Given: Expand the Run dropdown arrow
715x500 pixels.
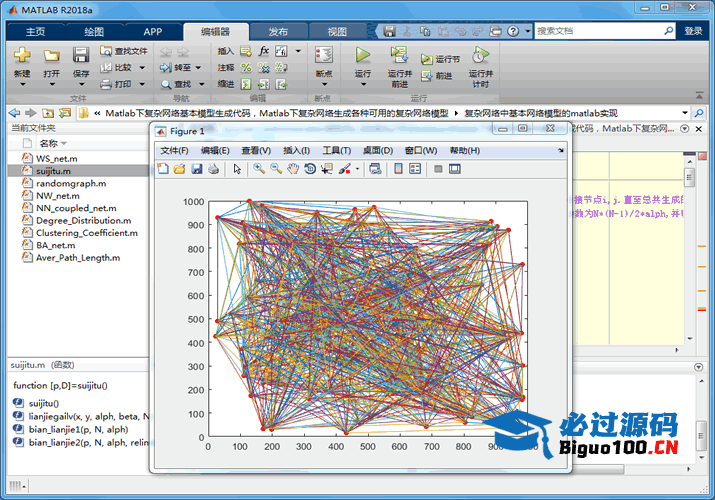Looking at the screenshot, I should 363,84.
